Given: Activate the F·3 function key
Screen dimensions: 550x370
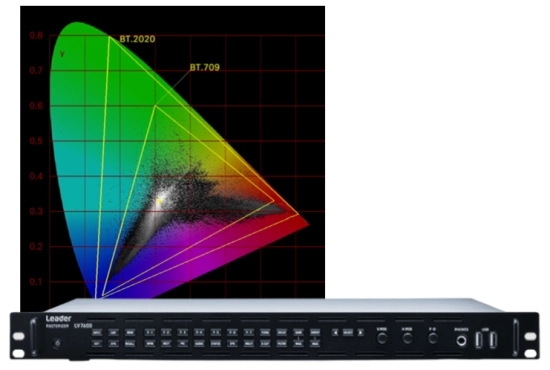Looking at the screenshot, I should [183, 332].
